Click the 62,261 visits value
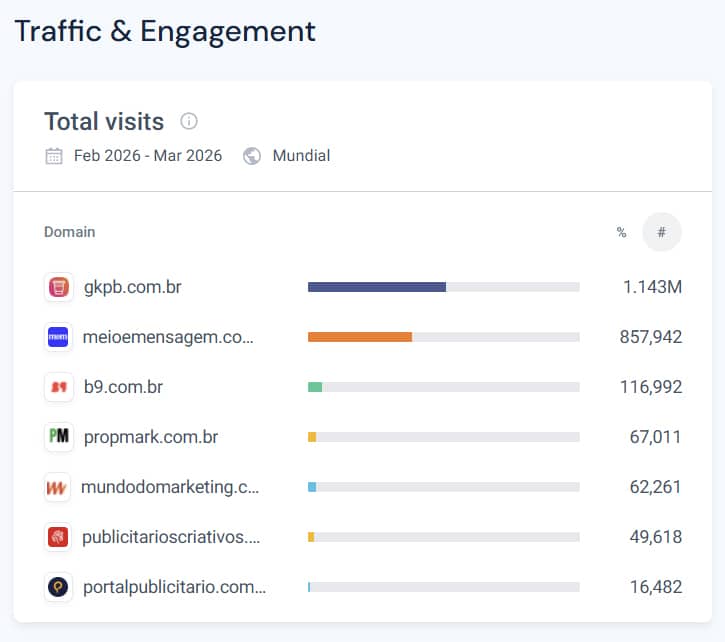 coord(656,487)
